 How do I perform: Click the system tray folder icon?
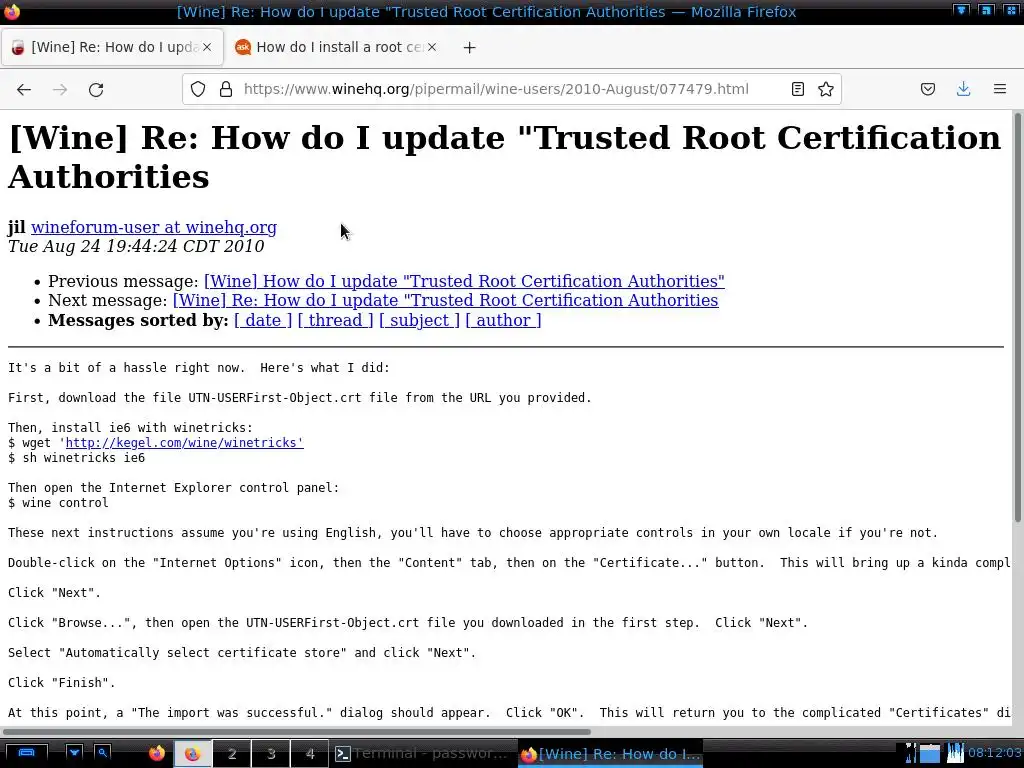[x=930, y=754]
